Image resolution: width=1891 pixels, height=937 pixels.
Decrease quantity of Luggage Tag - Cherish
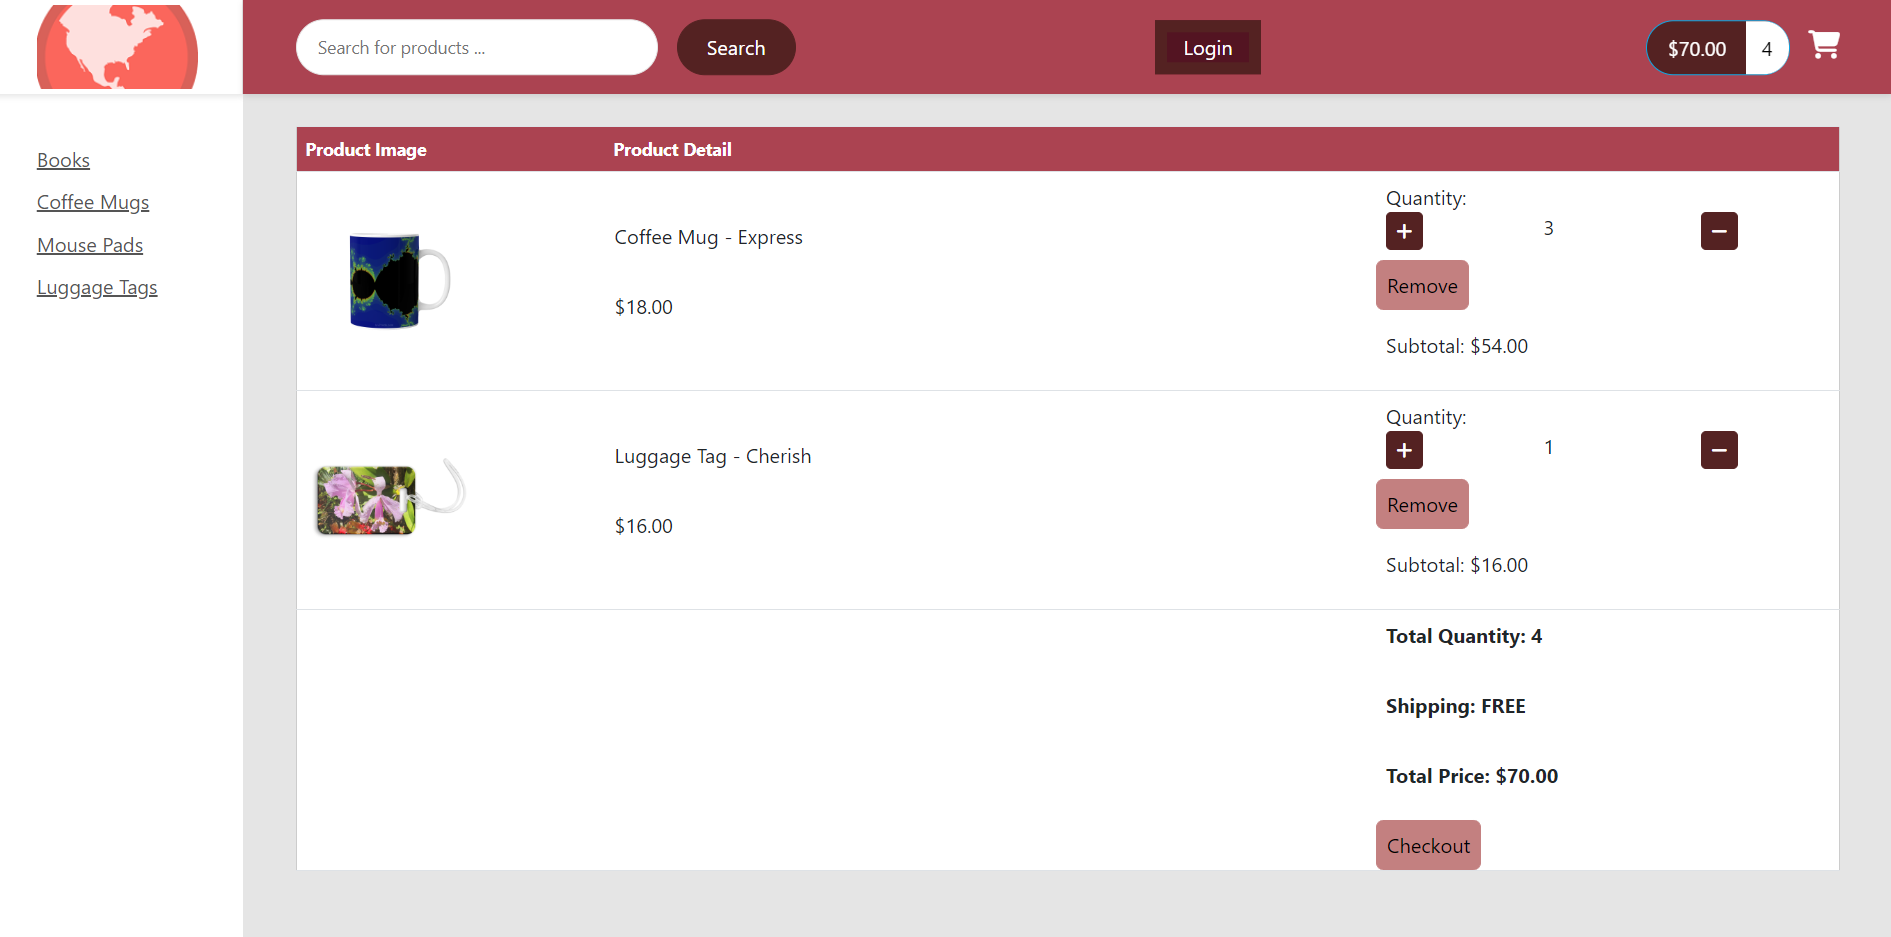[x=1719, y=450]
